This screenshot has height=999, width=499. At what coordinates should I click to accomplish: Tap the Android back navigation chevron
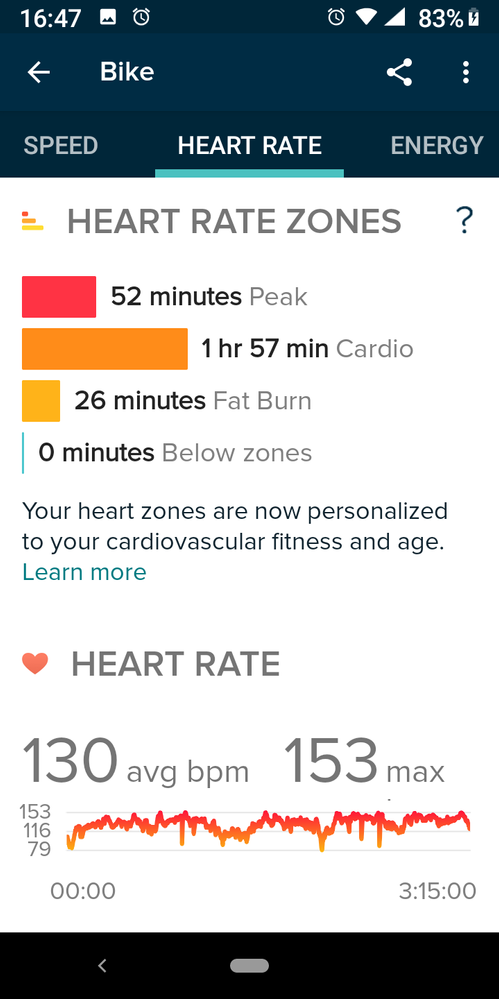(102, 966)
